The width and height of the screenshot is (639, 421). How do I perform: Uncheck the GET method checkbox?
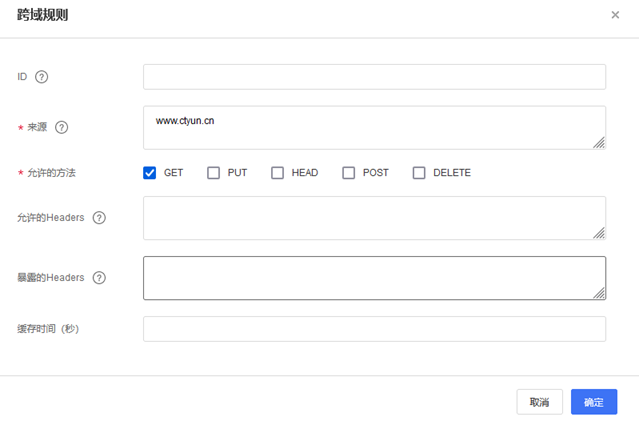pyautogui.click(x=150, y=172)
